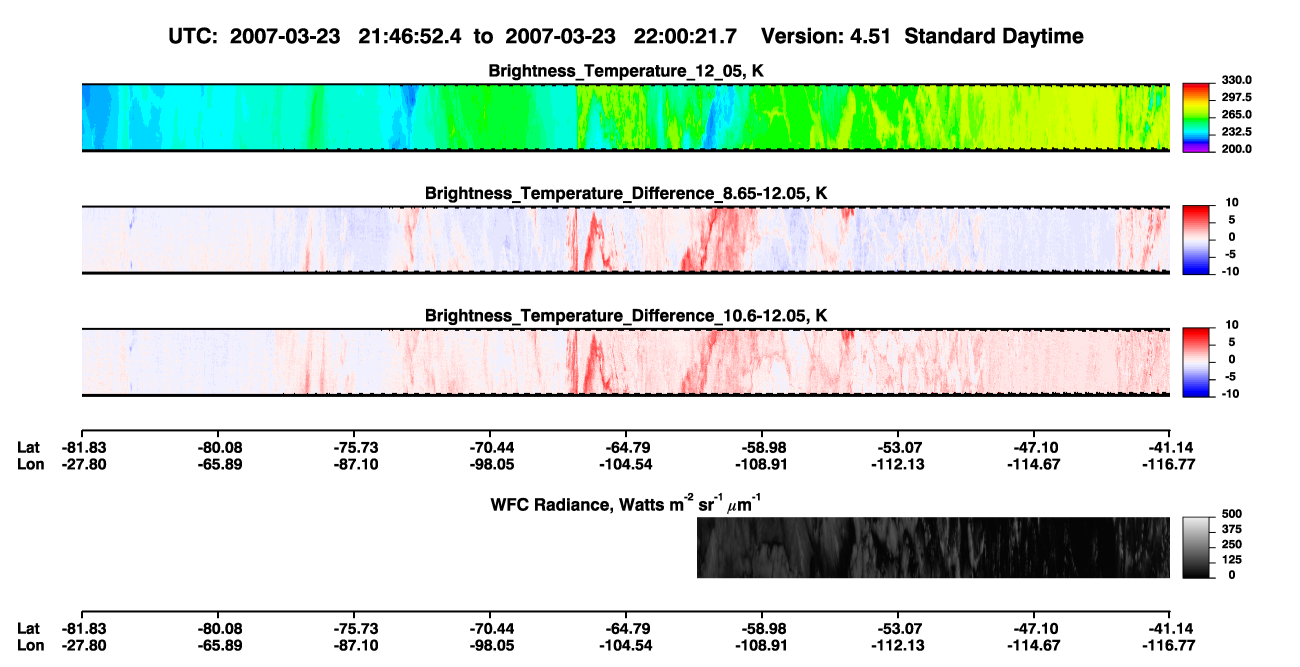Click longitude -65.89 on axis below WFC panel
Image resolution: width=1300 pixels, height=667 pixels.
pyautogui.click(x=218, y=645)
